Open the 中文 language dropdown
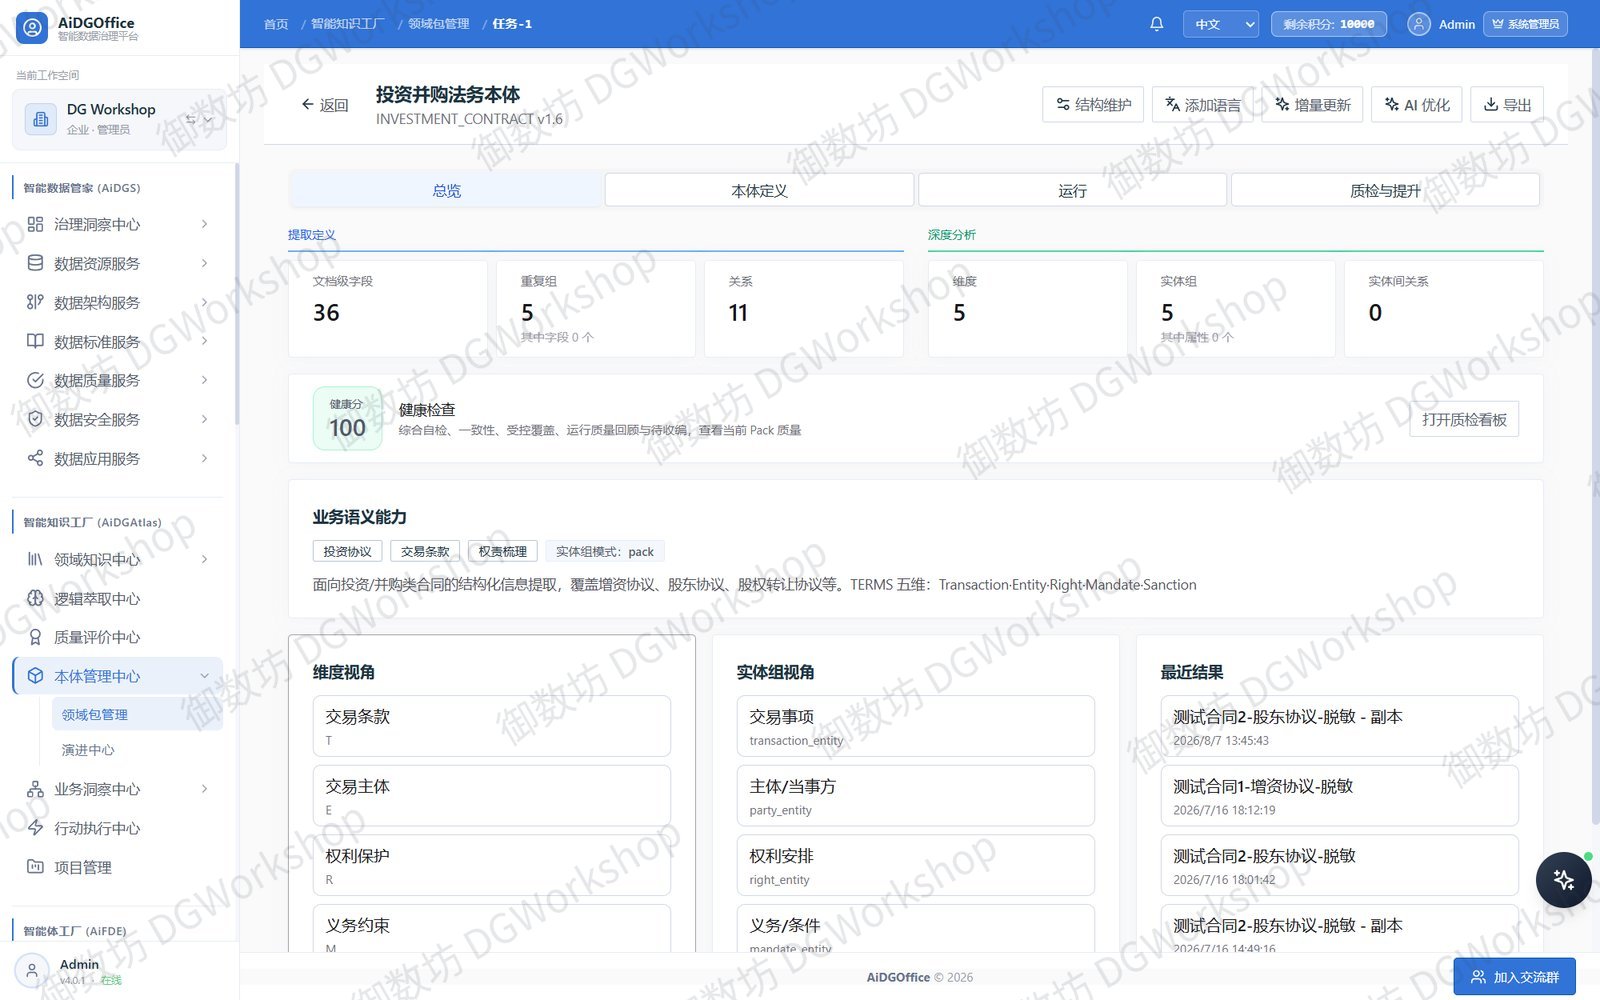This screenshot has width=1600, height=1000. tap(1220, 24)
